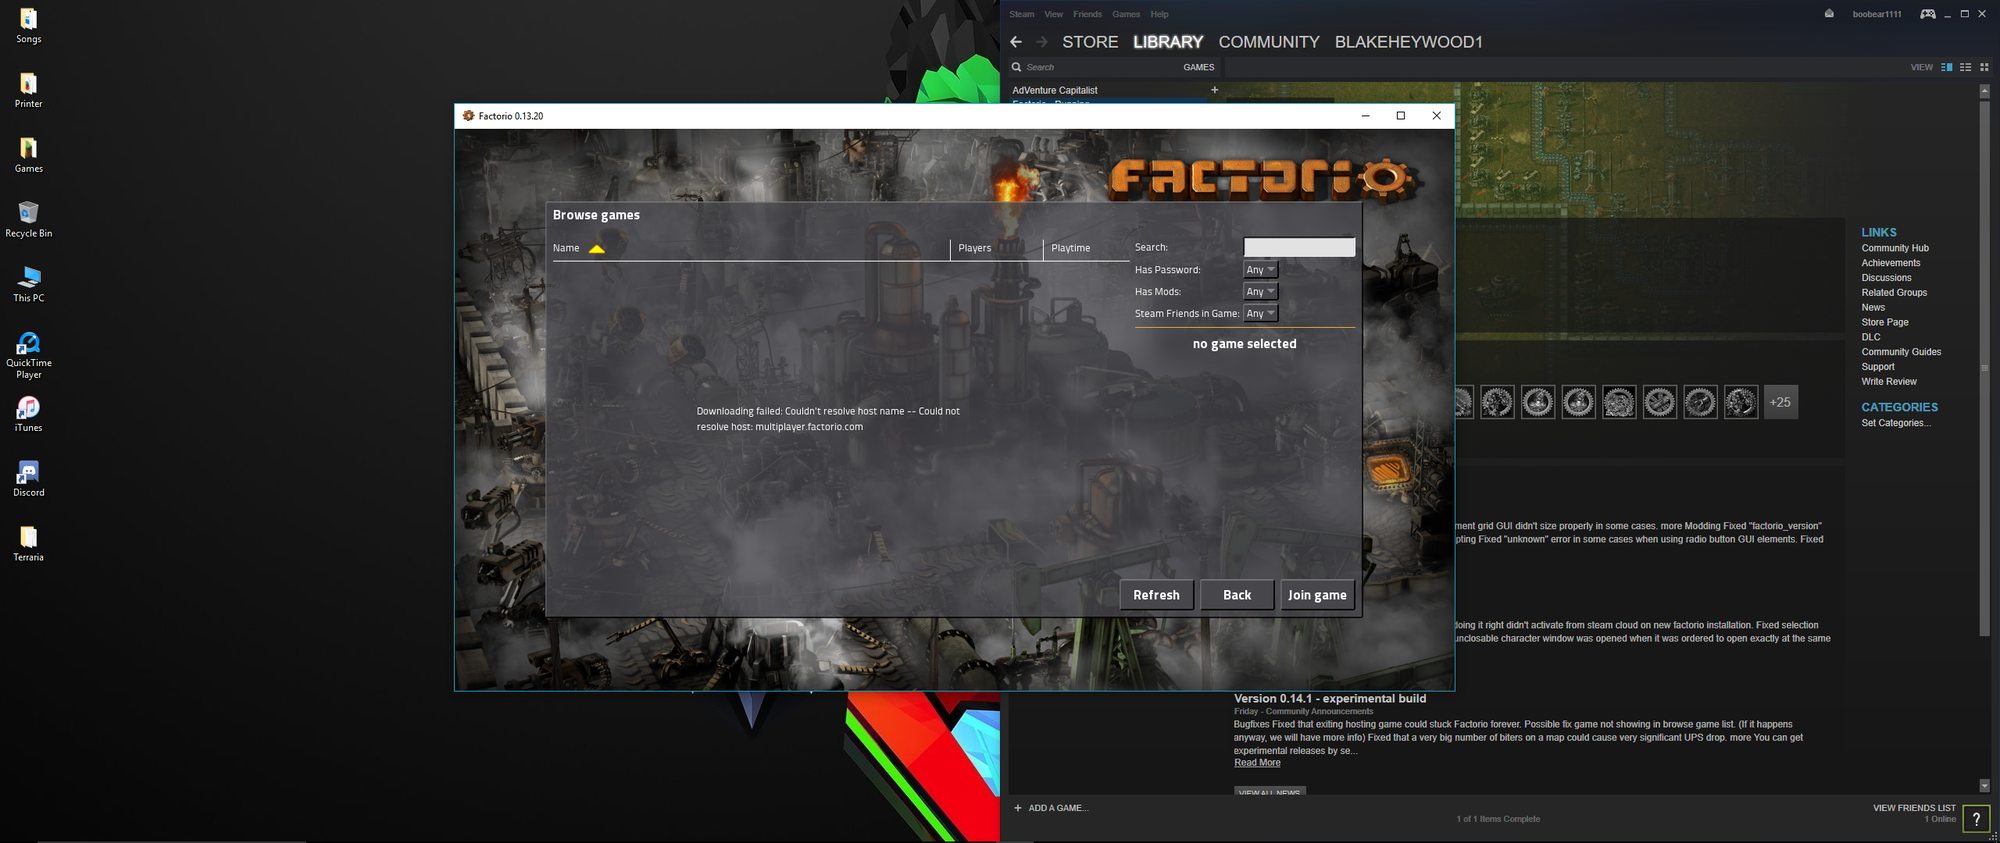Open the Discussions link
Screen dimensions: 2000x843
pyautogui.click(x=1886, y=278)
